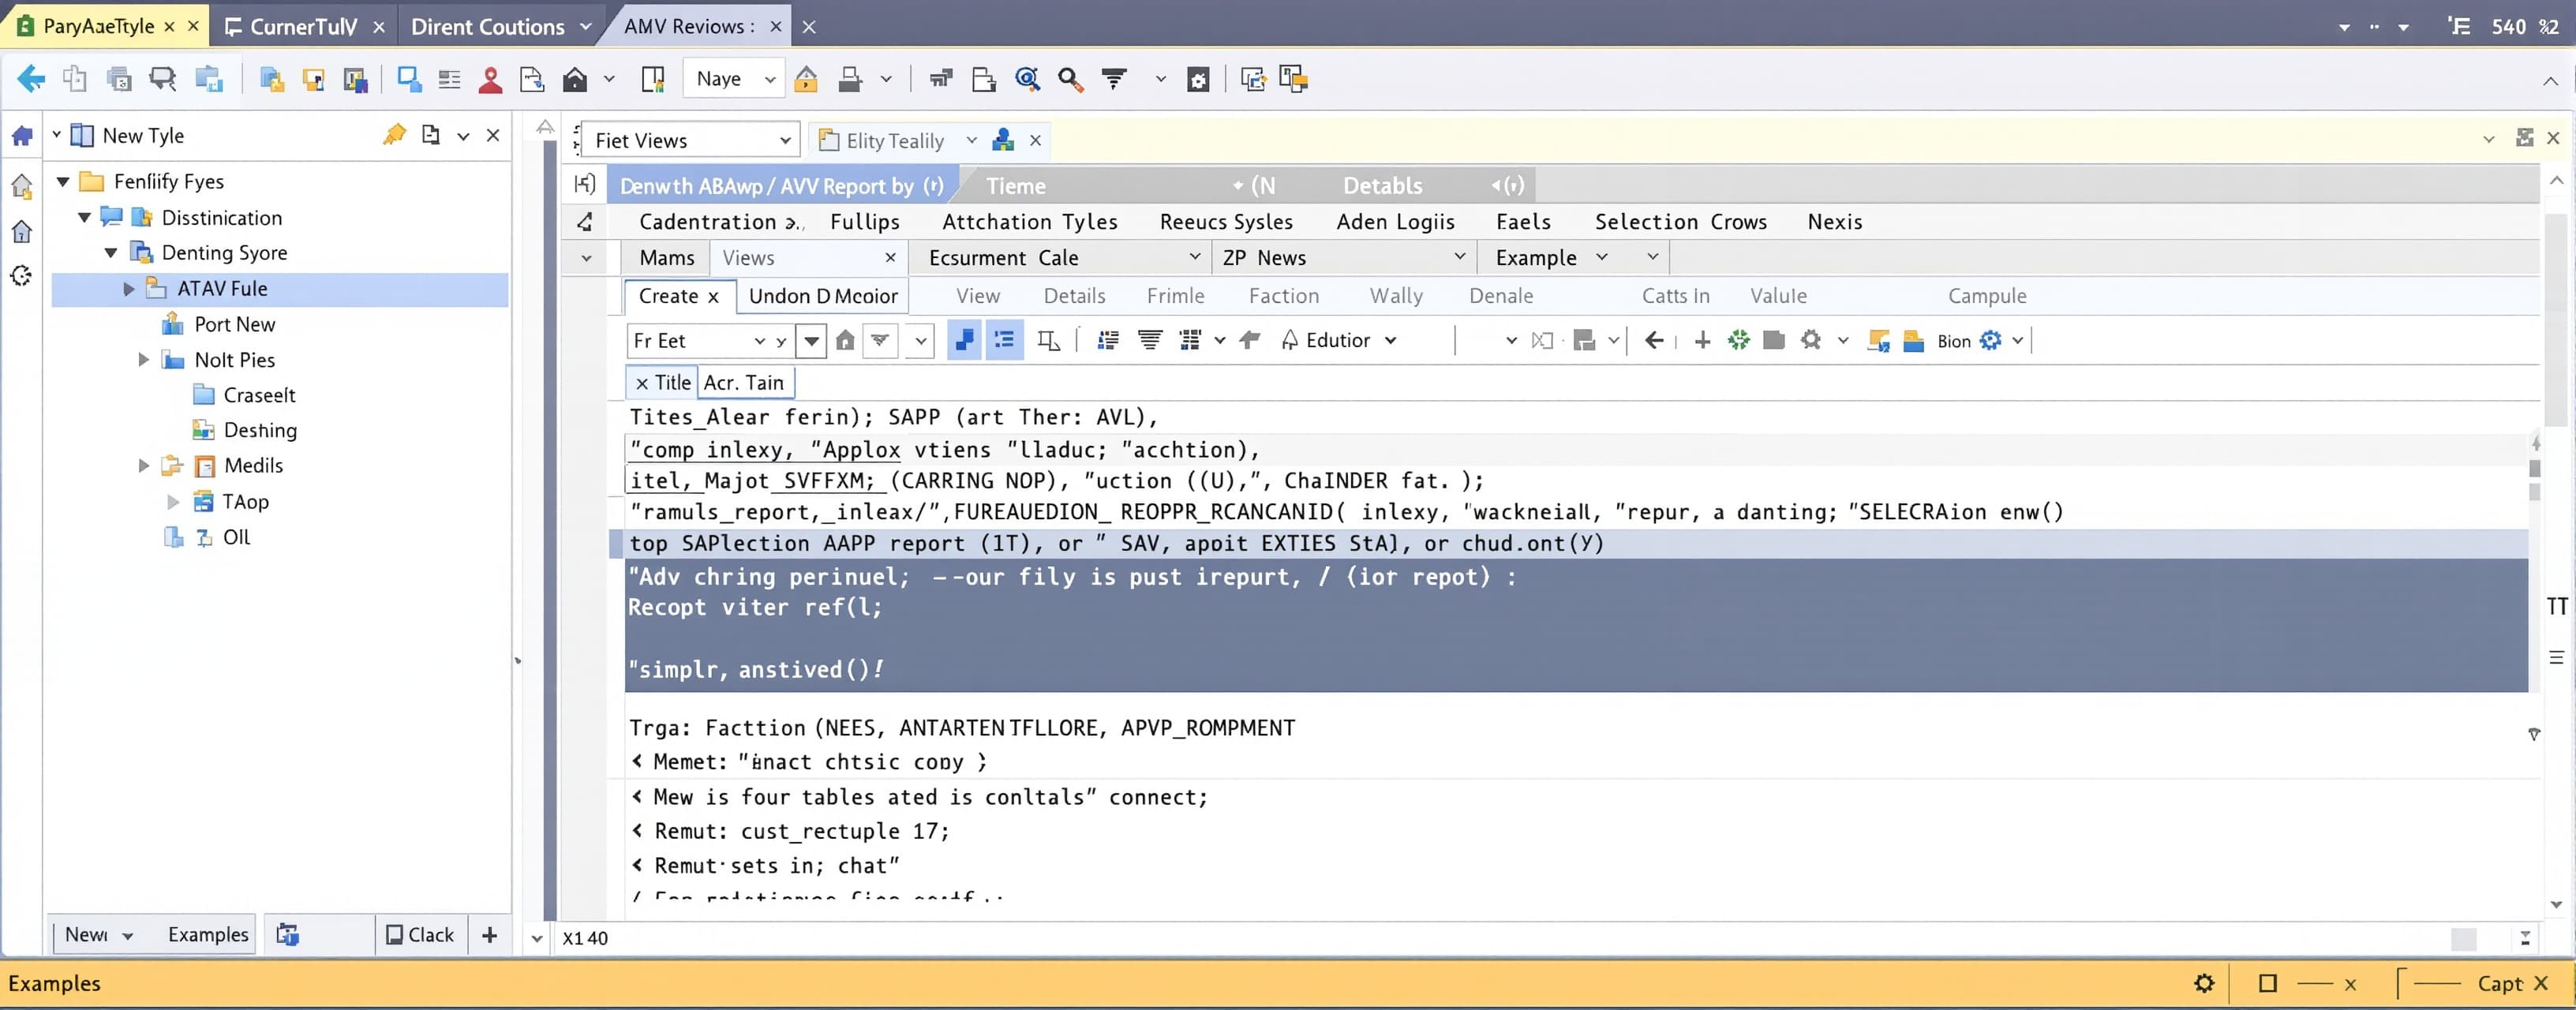Click the X1 40 position field
This screenshot has width=2576, height=1010.
click(x=585, y=938)
